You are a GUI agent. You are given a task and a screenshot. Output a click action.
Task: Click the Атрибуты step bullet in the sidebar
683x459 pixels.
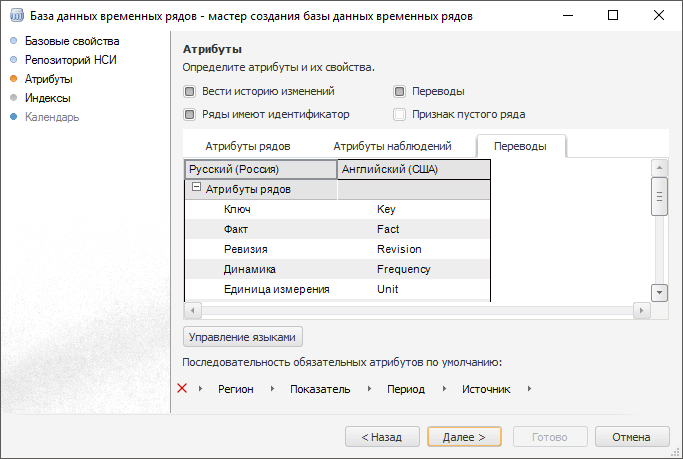pos(13,79)
